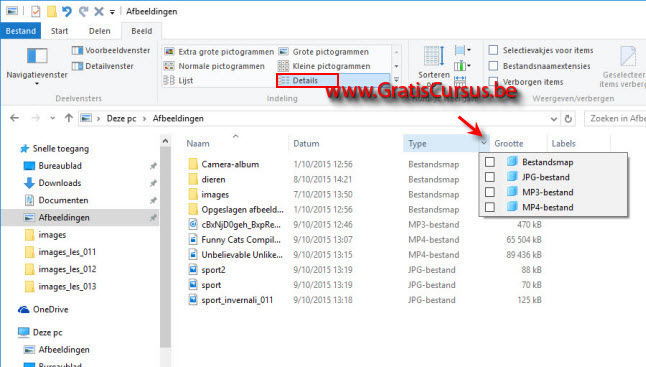Open Bureaublad under Snelle toegang
Image resolution: width=646 pixels, height=367 pixels.
click(60, 166)
